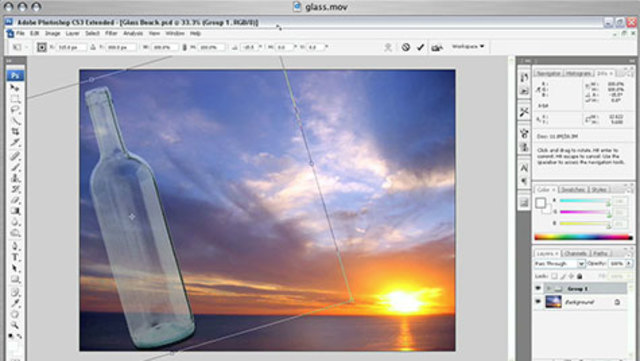Open the Analysis menu
The height and width of the screenshot is (361, 640).
point(133,33)
